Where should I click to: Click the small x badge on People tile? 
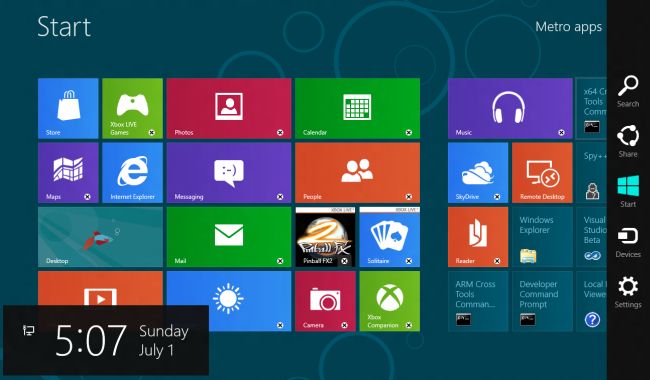[409, 197]
